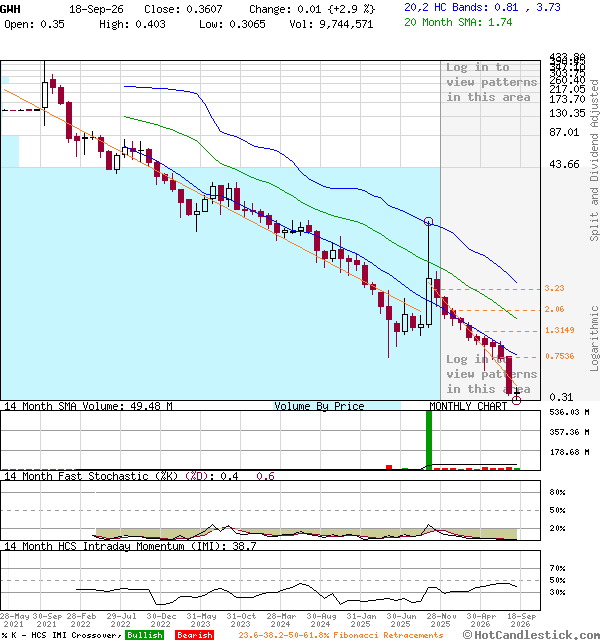Image resolution: width=600 pixels, height=640 pixels.
Task: Click the Bearish legend label
Action: click(194, 635)
